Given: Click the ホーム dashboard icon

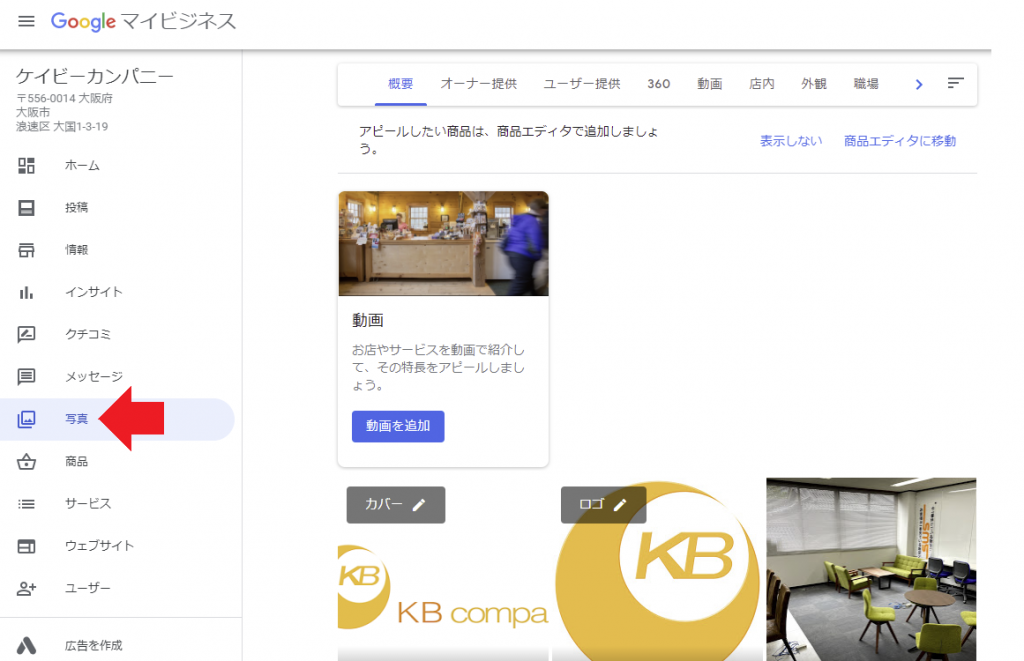Looking at the screenshot, I should pyautogui.click(x=26, y=166).
